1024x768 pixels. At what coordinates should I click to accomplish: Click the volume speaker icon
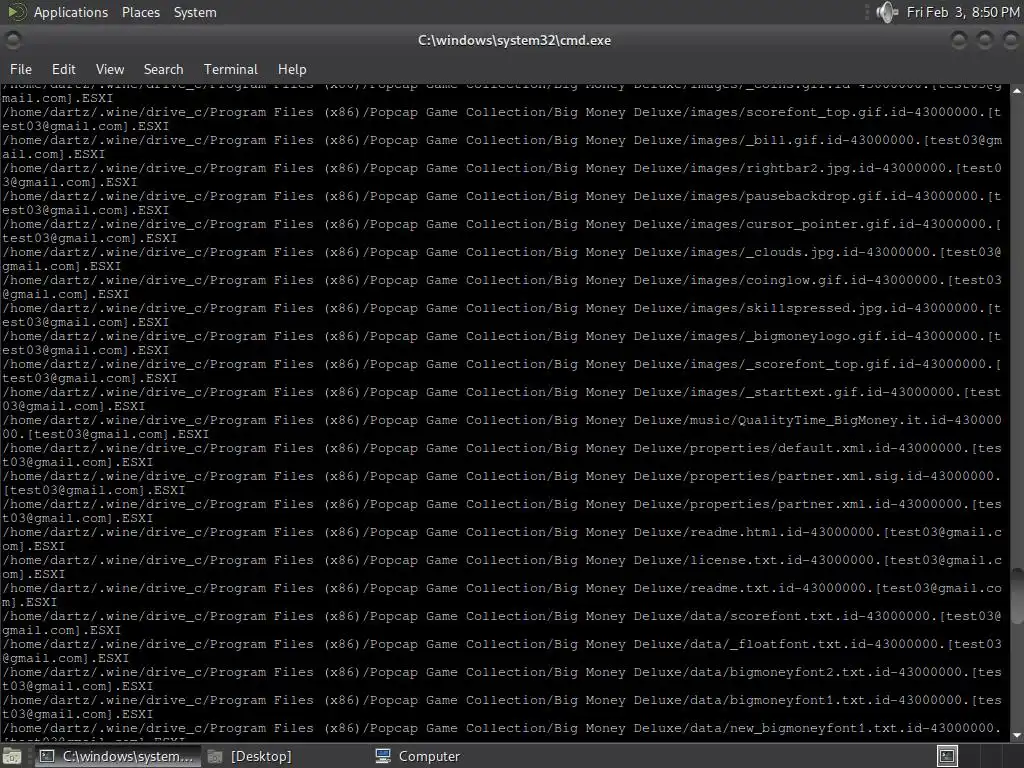click(887, 12)
